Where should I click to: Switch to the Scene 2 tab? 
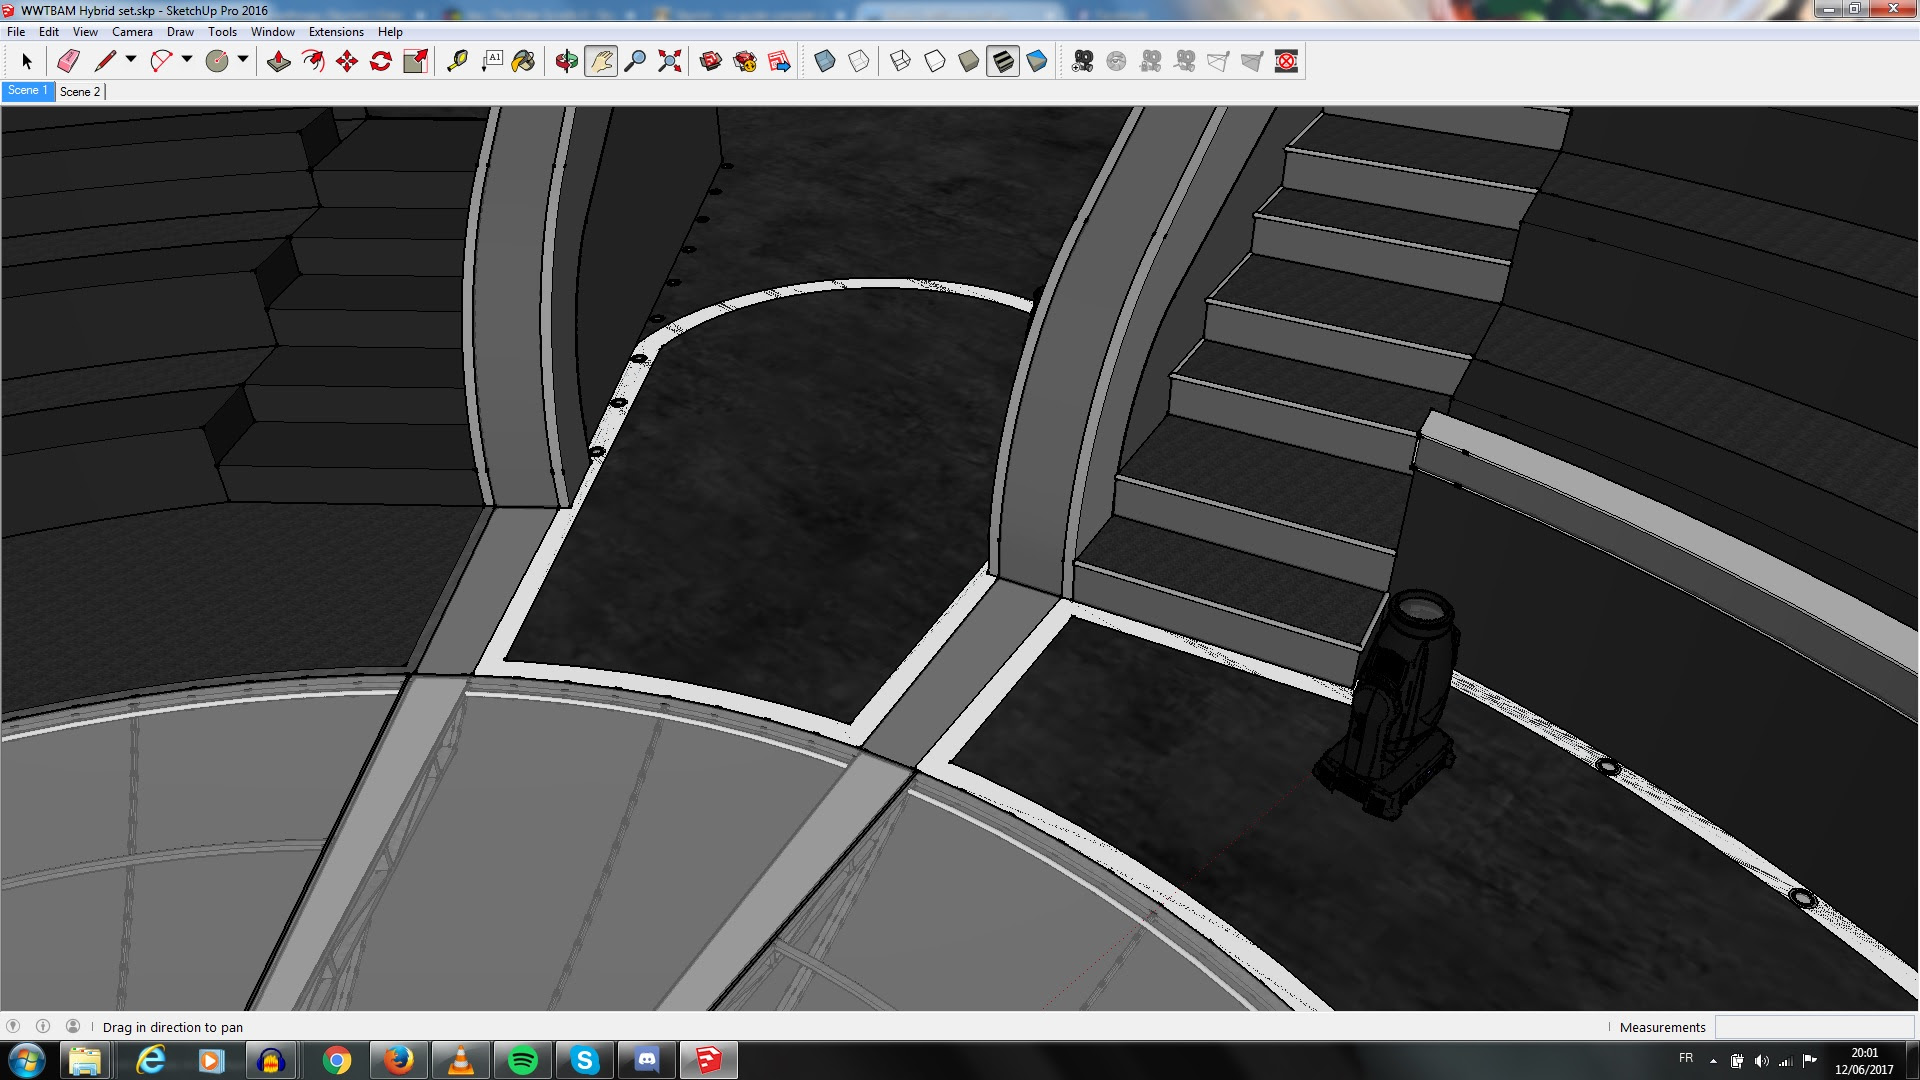(80, 91)
